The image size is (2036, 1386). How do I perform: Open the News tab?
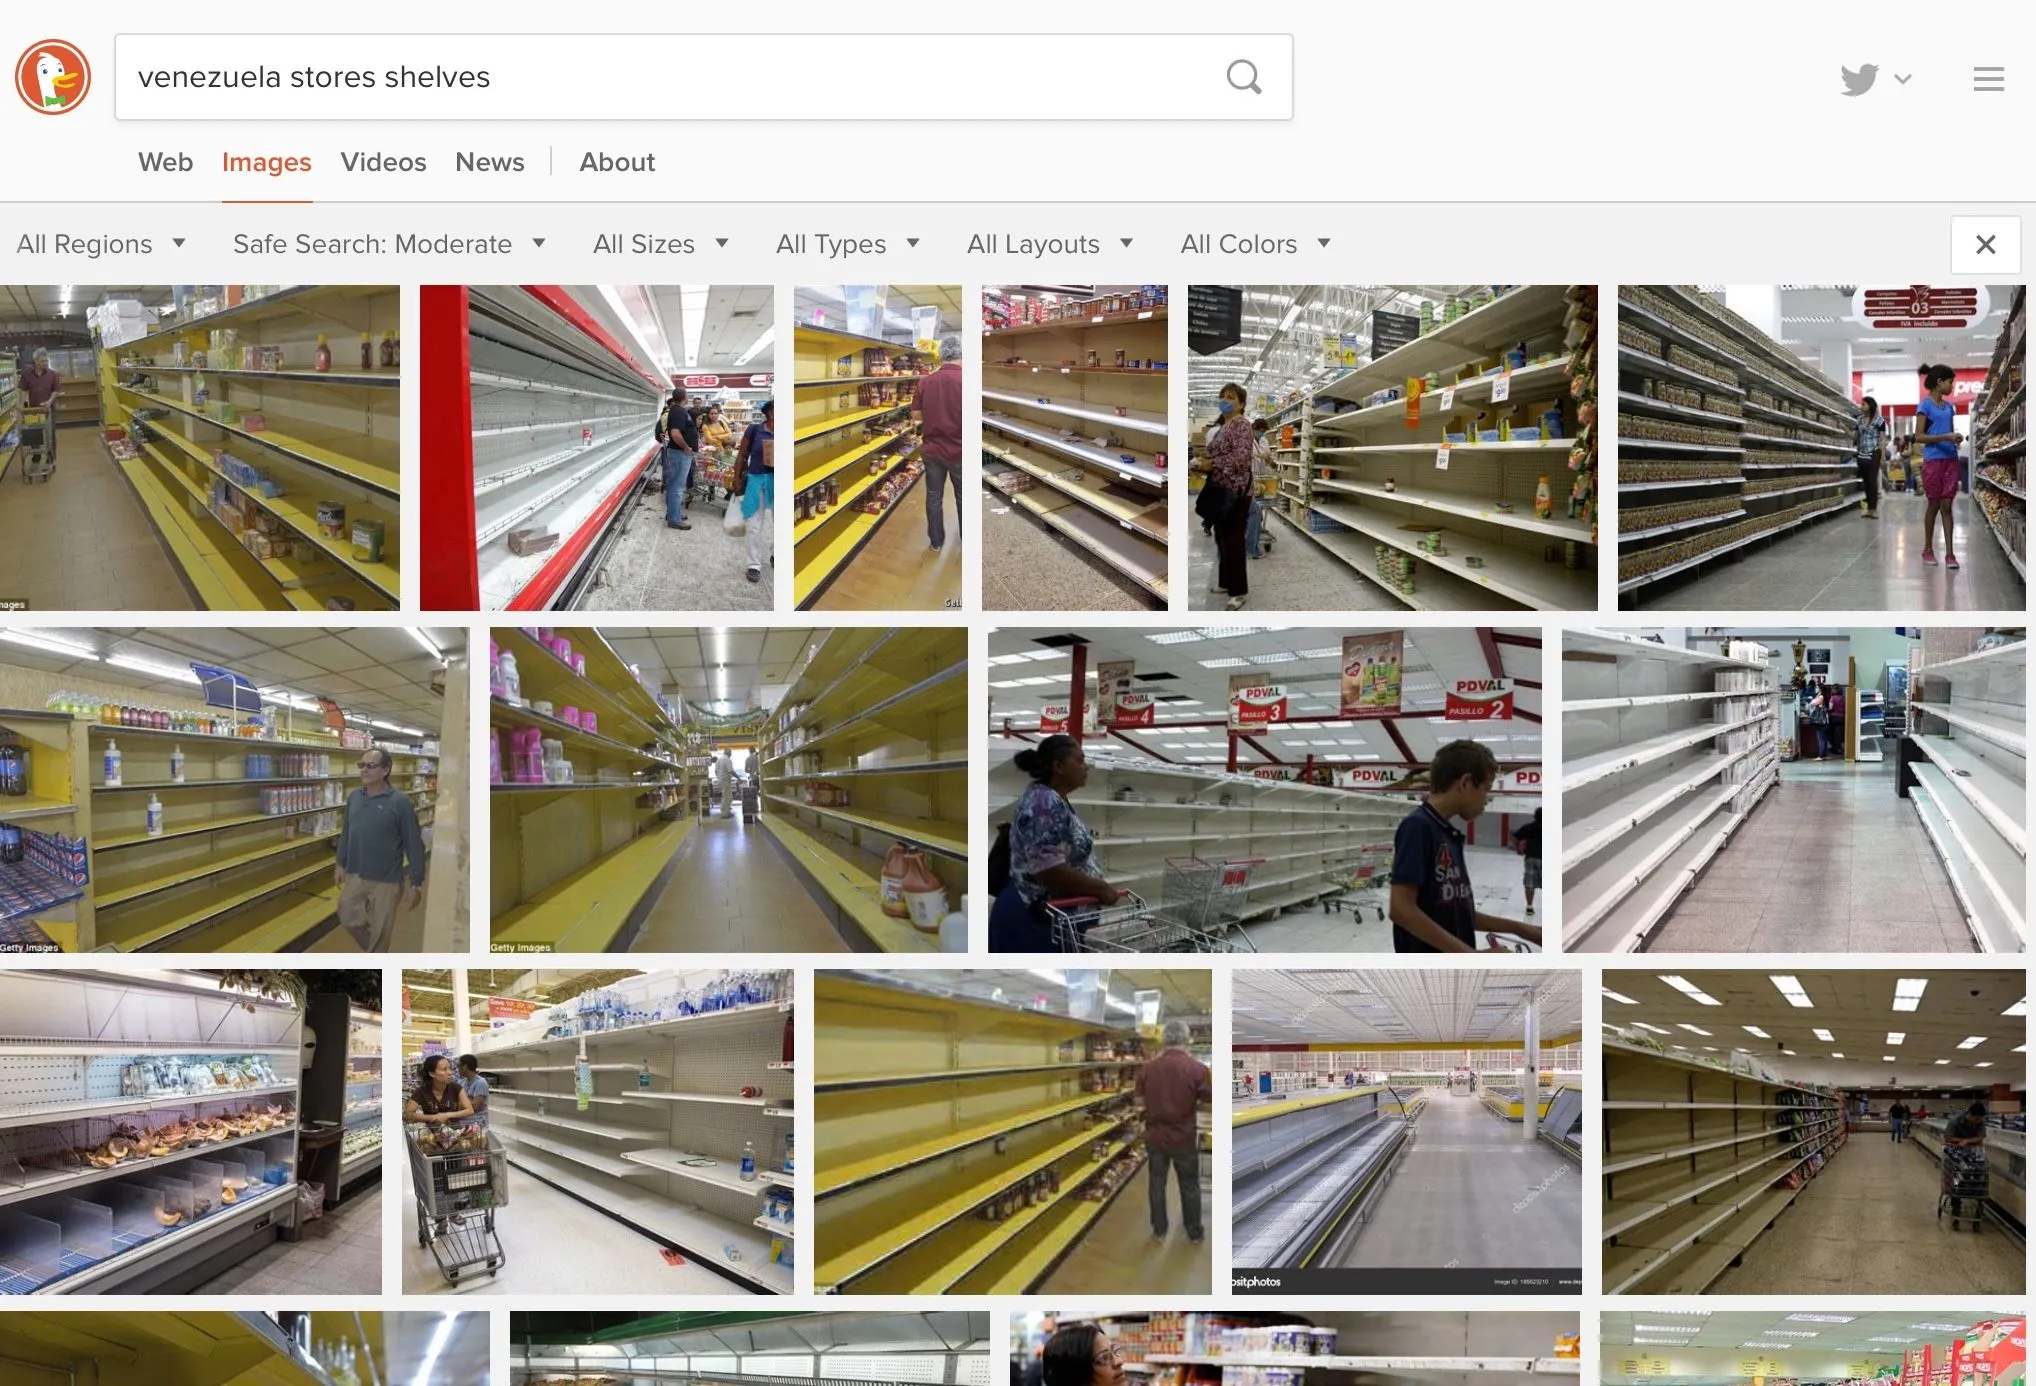[489, 162]
